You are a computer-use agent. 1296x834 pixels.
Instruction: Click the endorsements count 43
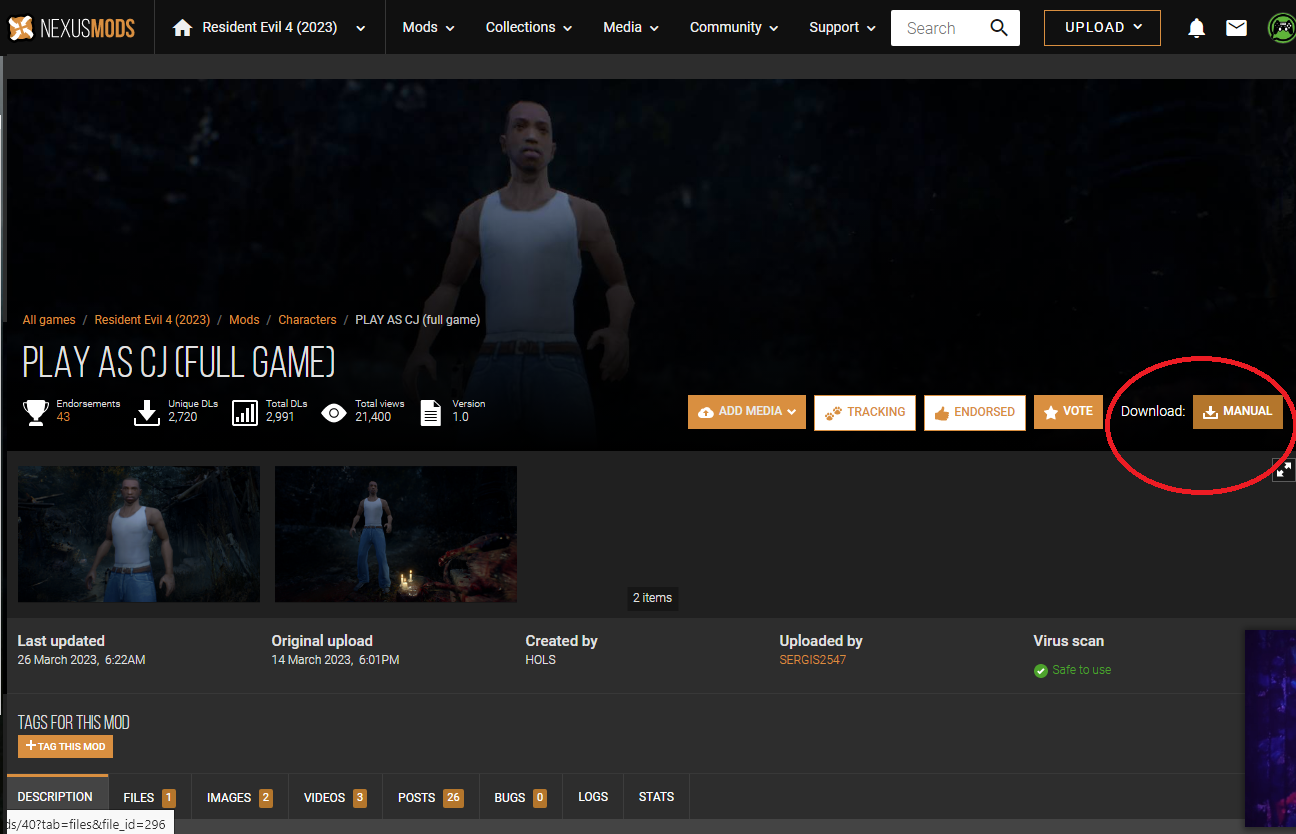pos(63,417)
